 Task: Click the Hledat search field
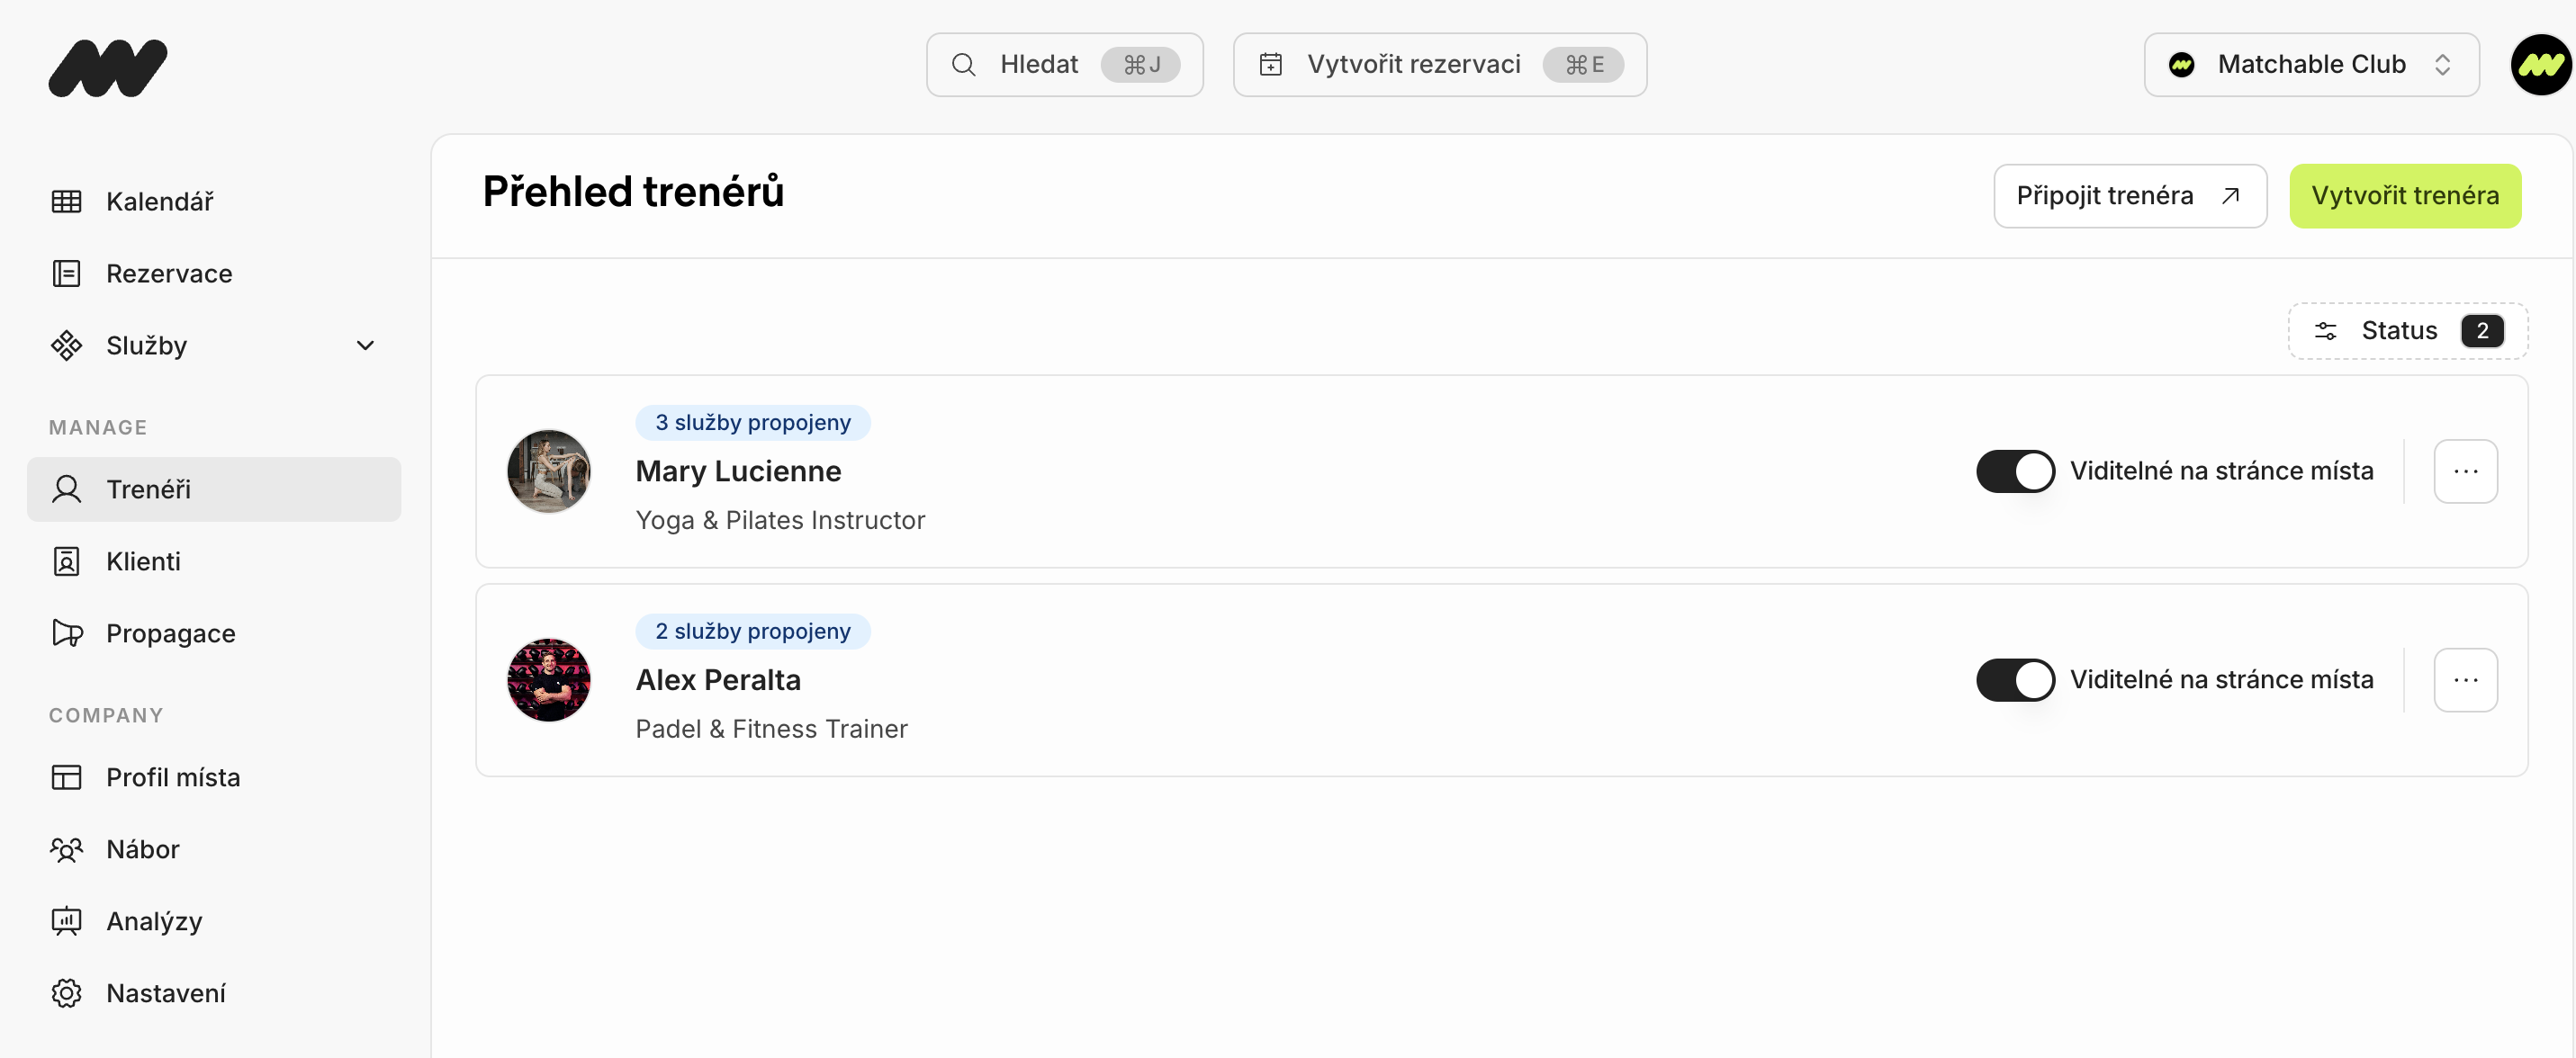[1063, 65]
